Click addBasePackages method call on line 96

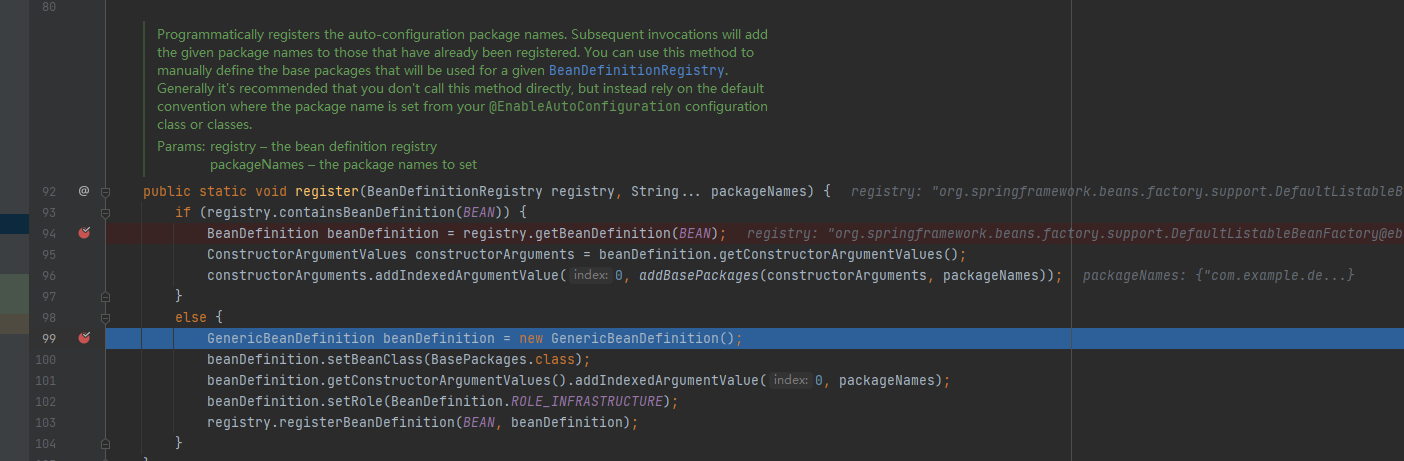pos(698,275)
